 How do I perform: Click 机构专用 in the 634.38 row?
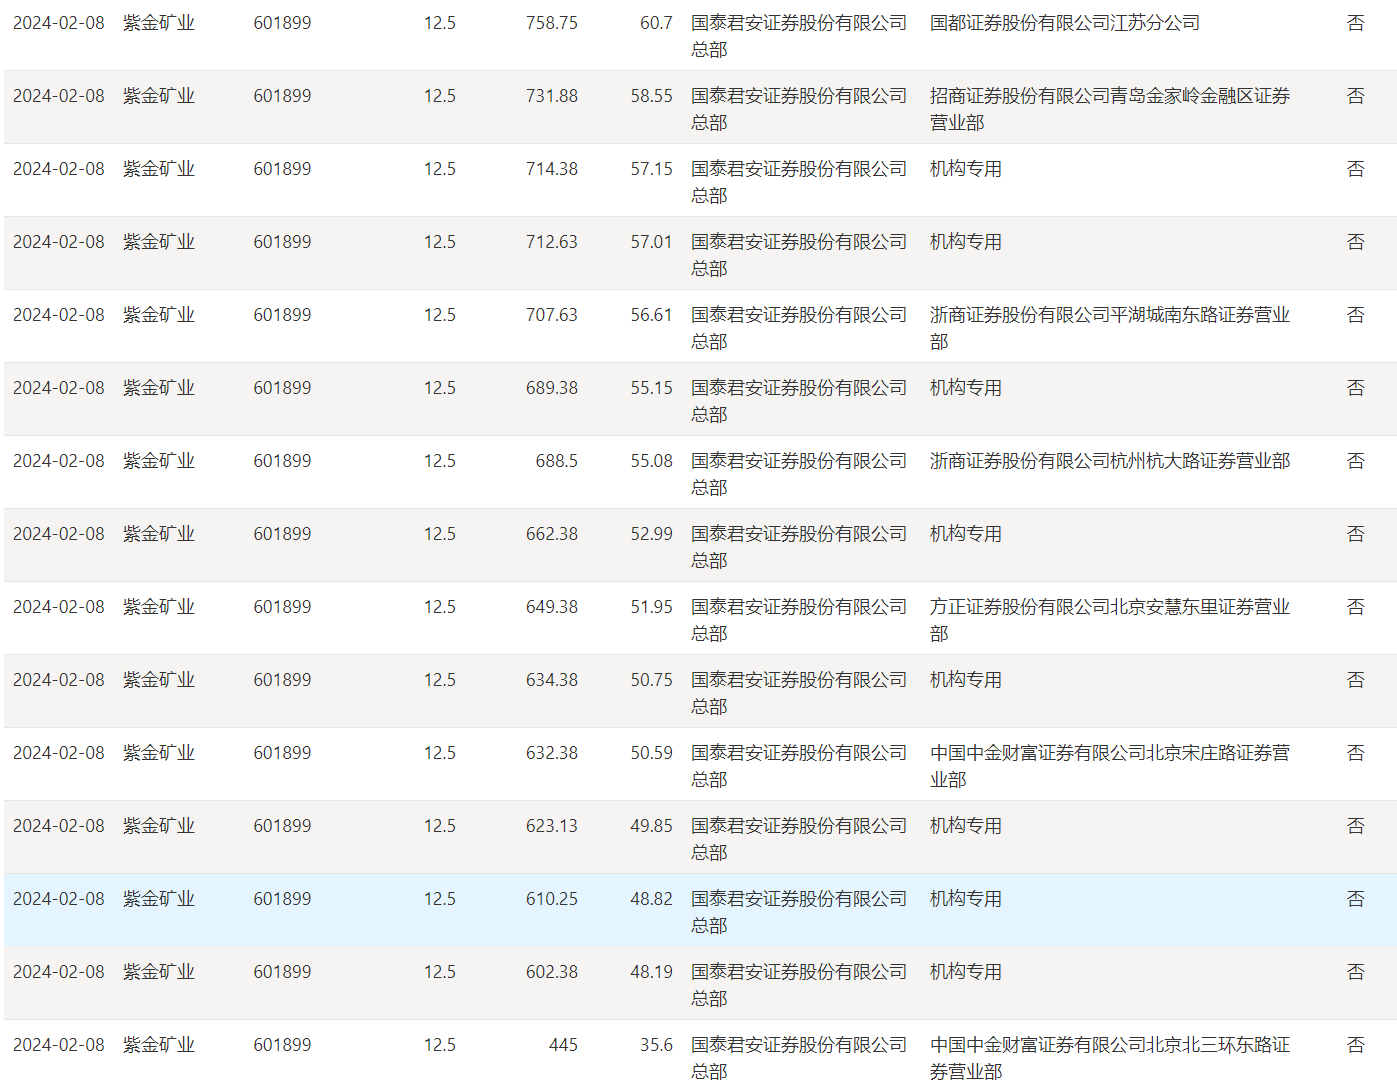[966, 680]
